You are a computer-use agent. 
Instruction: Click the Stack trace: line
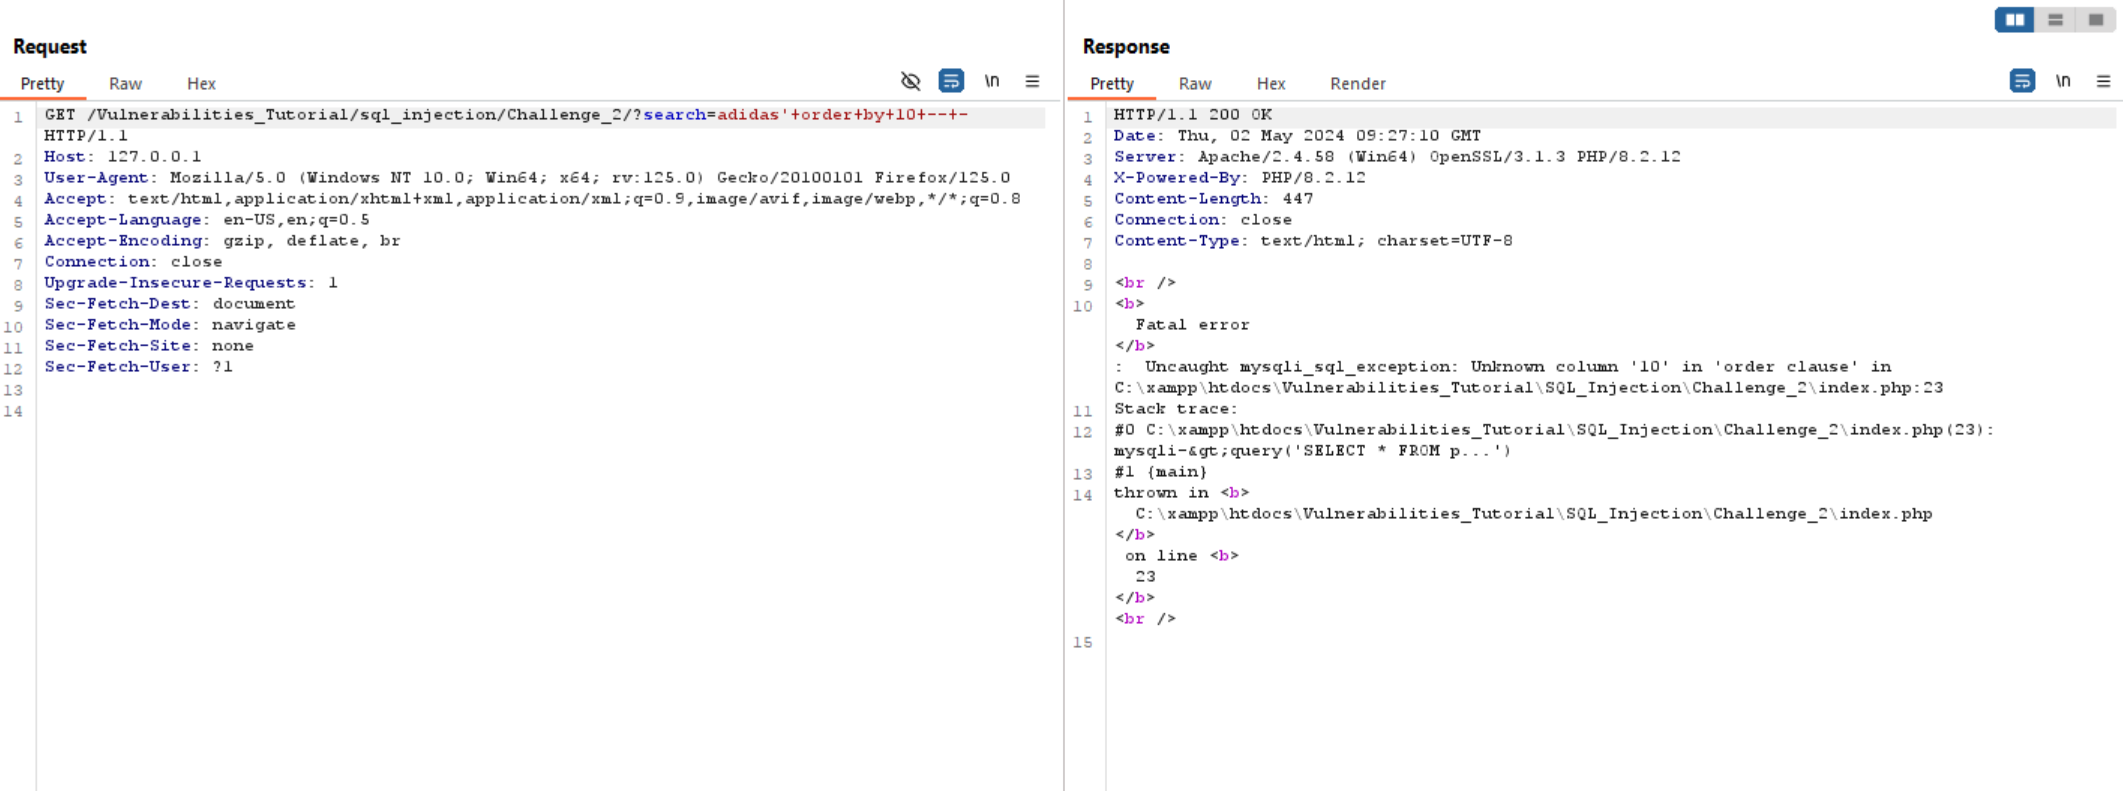(x=1176, y=409)
